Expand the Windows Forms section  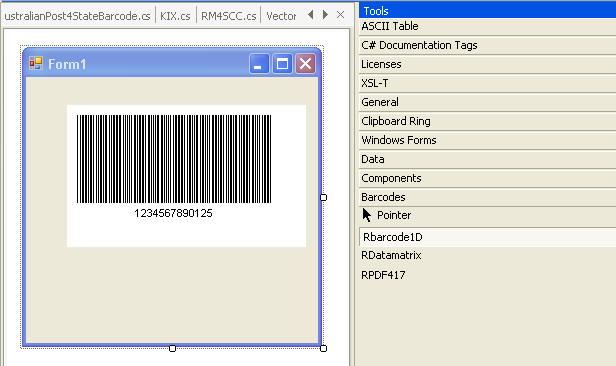tap(487, 140)
